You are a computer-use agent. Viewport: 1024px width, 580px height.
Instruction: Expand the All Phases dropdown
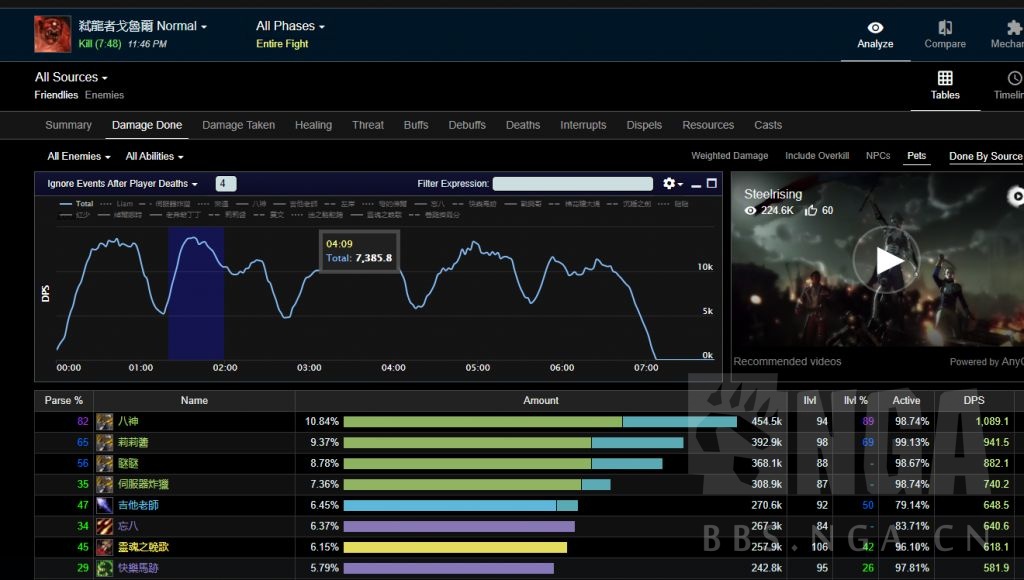(x=290, y=26)
